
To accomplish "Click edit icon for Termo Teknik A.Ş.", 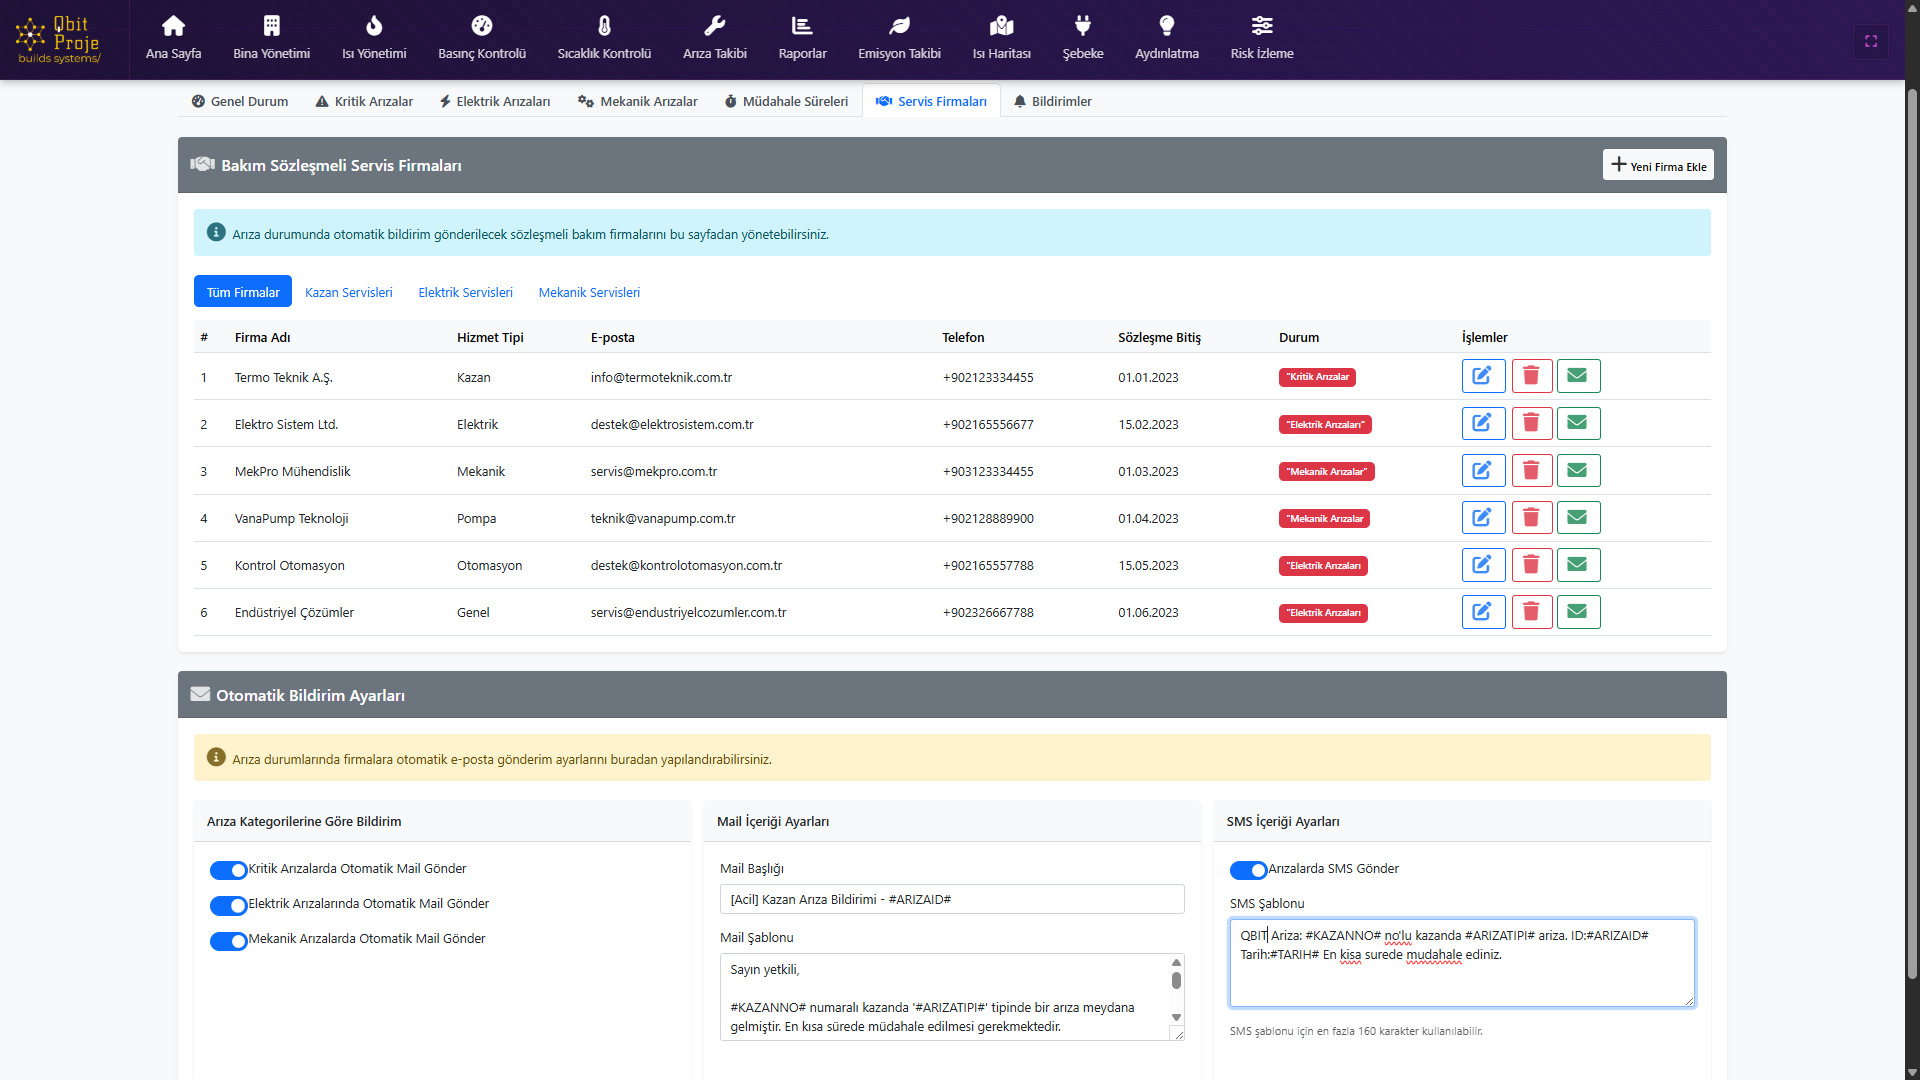I will pyautogui.click(x=1483, y=376).
